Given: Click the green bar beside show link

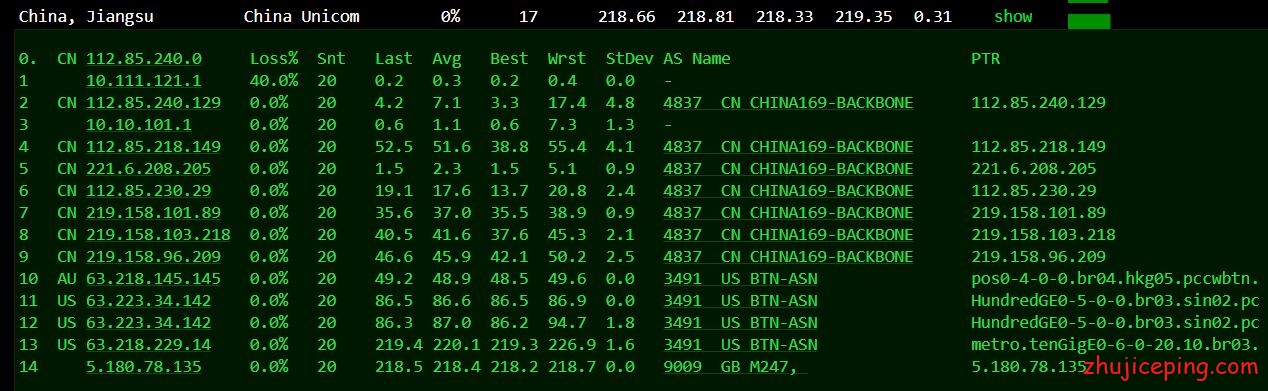Looking at the screenshot, I should [1089, 22].
